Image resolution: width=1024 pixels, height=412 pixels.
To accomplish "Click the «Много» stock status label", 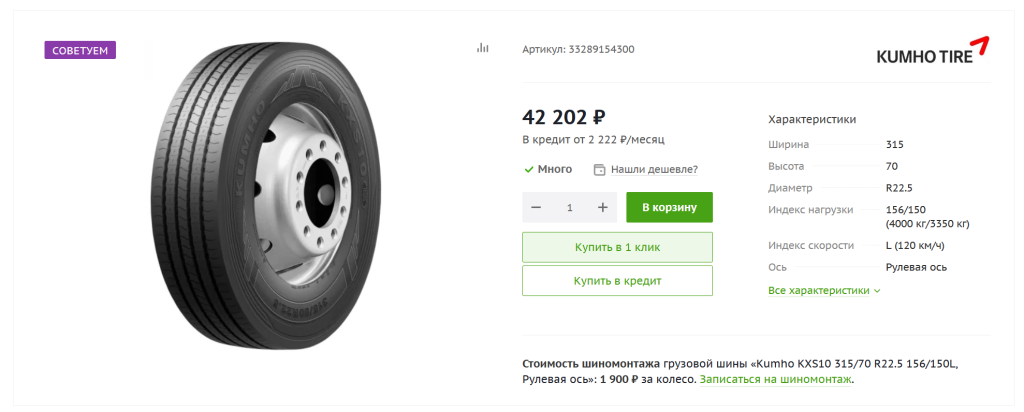I will click(555, 169).
